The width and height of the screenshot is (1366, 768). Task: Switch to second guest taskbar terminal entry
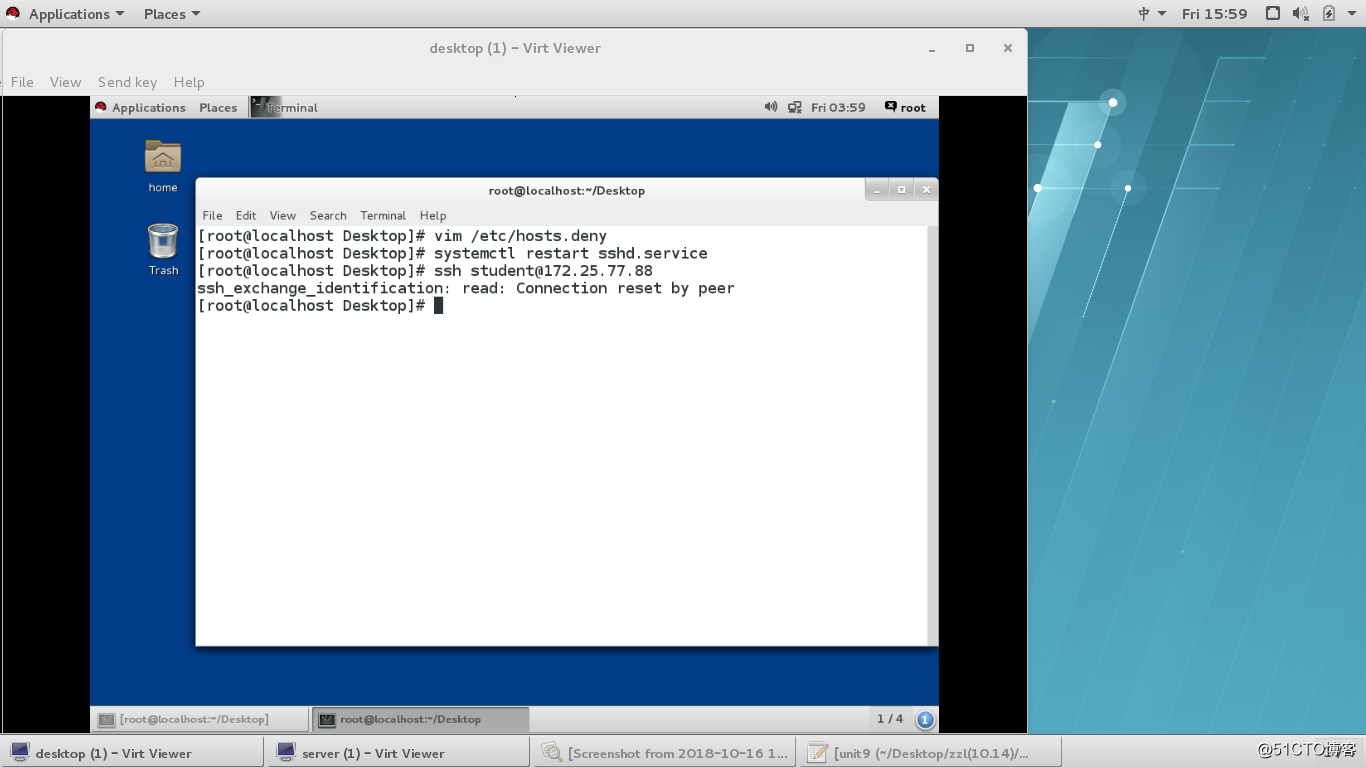[x=421, y=719]
